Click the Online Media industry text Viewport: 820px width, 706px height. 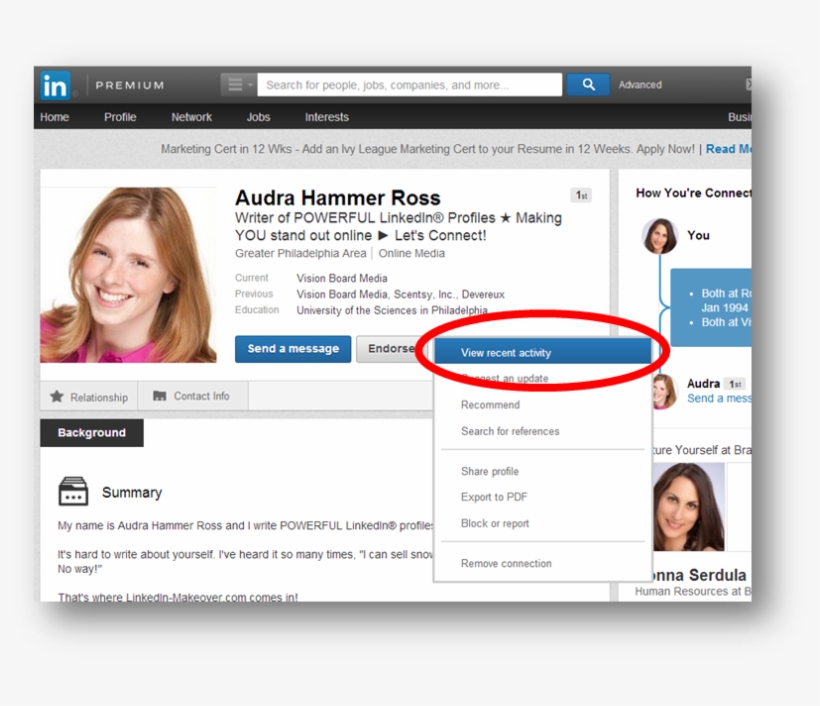412,254
